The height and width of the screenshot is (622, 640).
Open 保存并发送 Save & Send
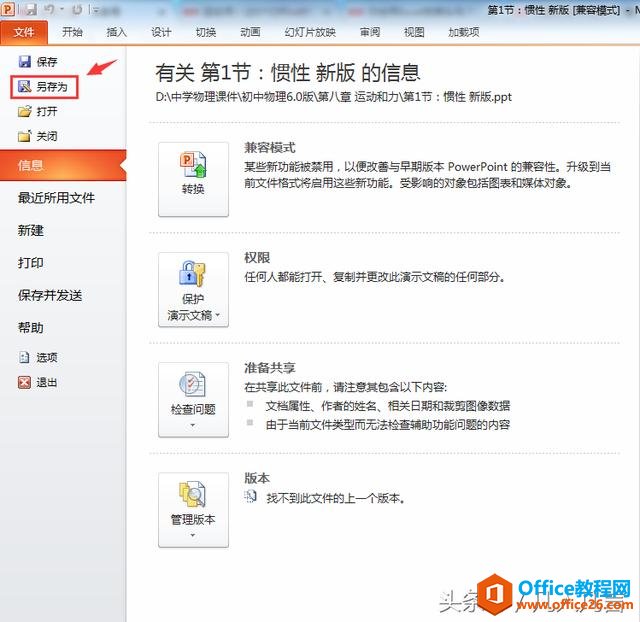coord(50,295)
